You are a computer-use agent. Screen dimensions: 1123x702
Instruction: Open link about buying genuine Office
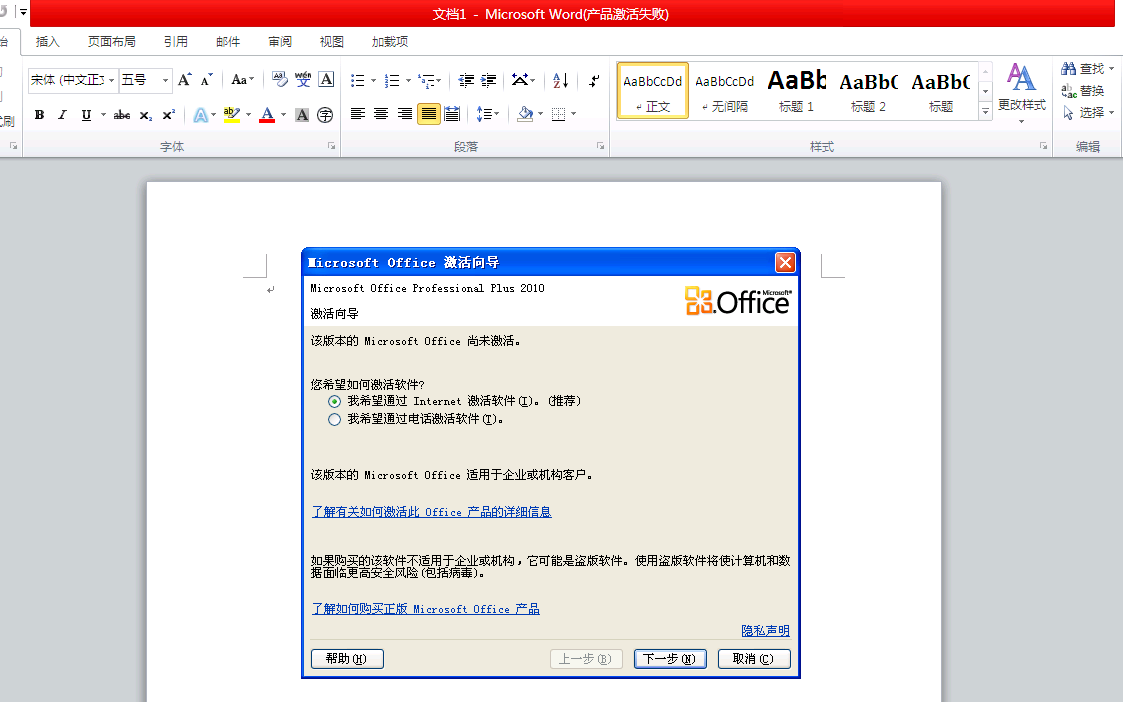[425, 609]
